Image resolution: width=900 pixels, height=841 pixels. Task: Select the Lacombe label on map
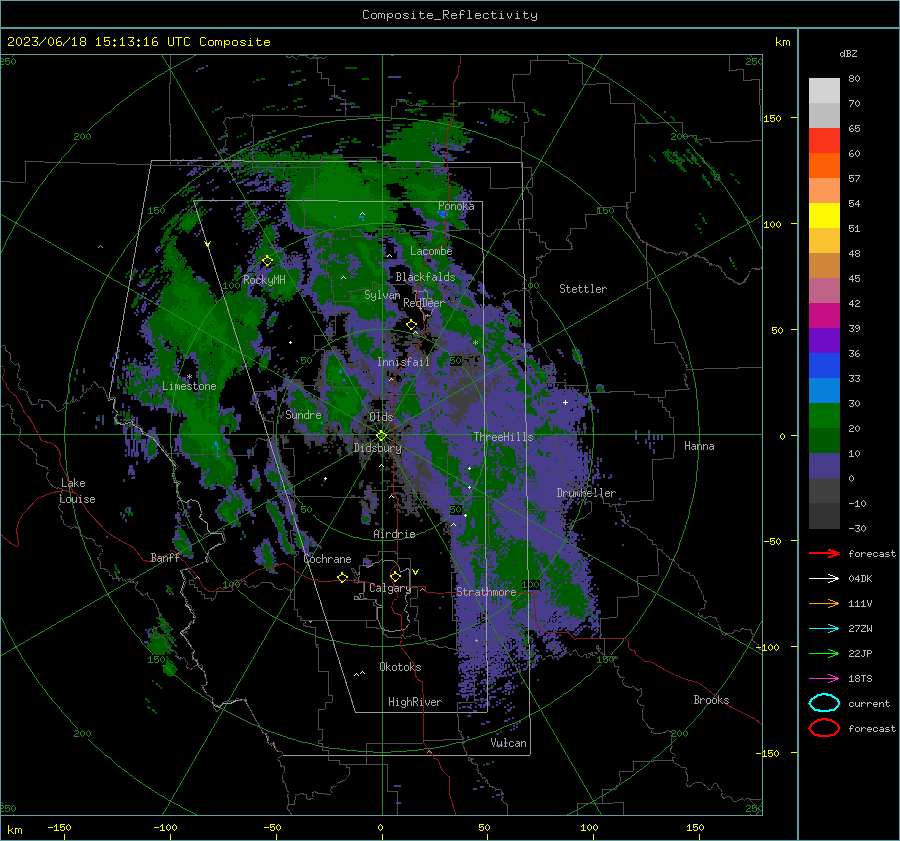pos(431,251)
